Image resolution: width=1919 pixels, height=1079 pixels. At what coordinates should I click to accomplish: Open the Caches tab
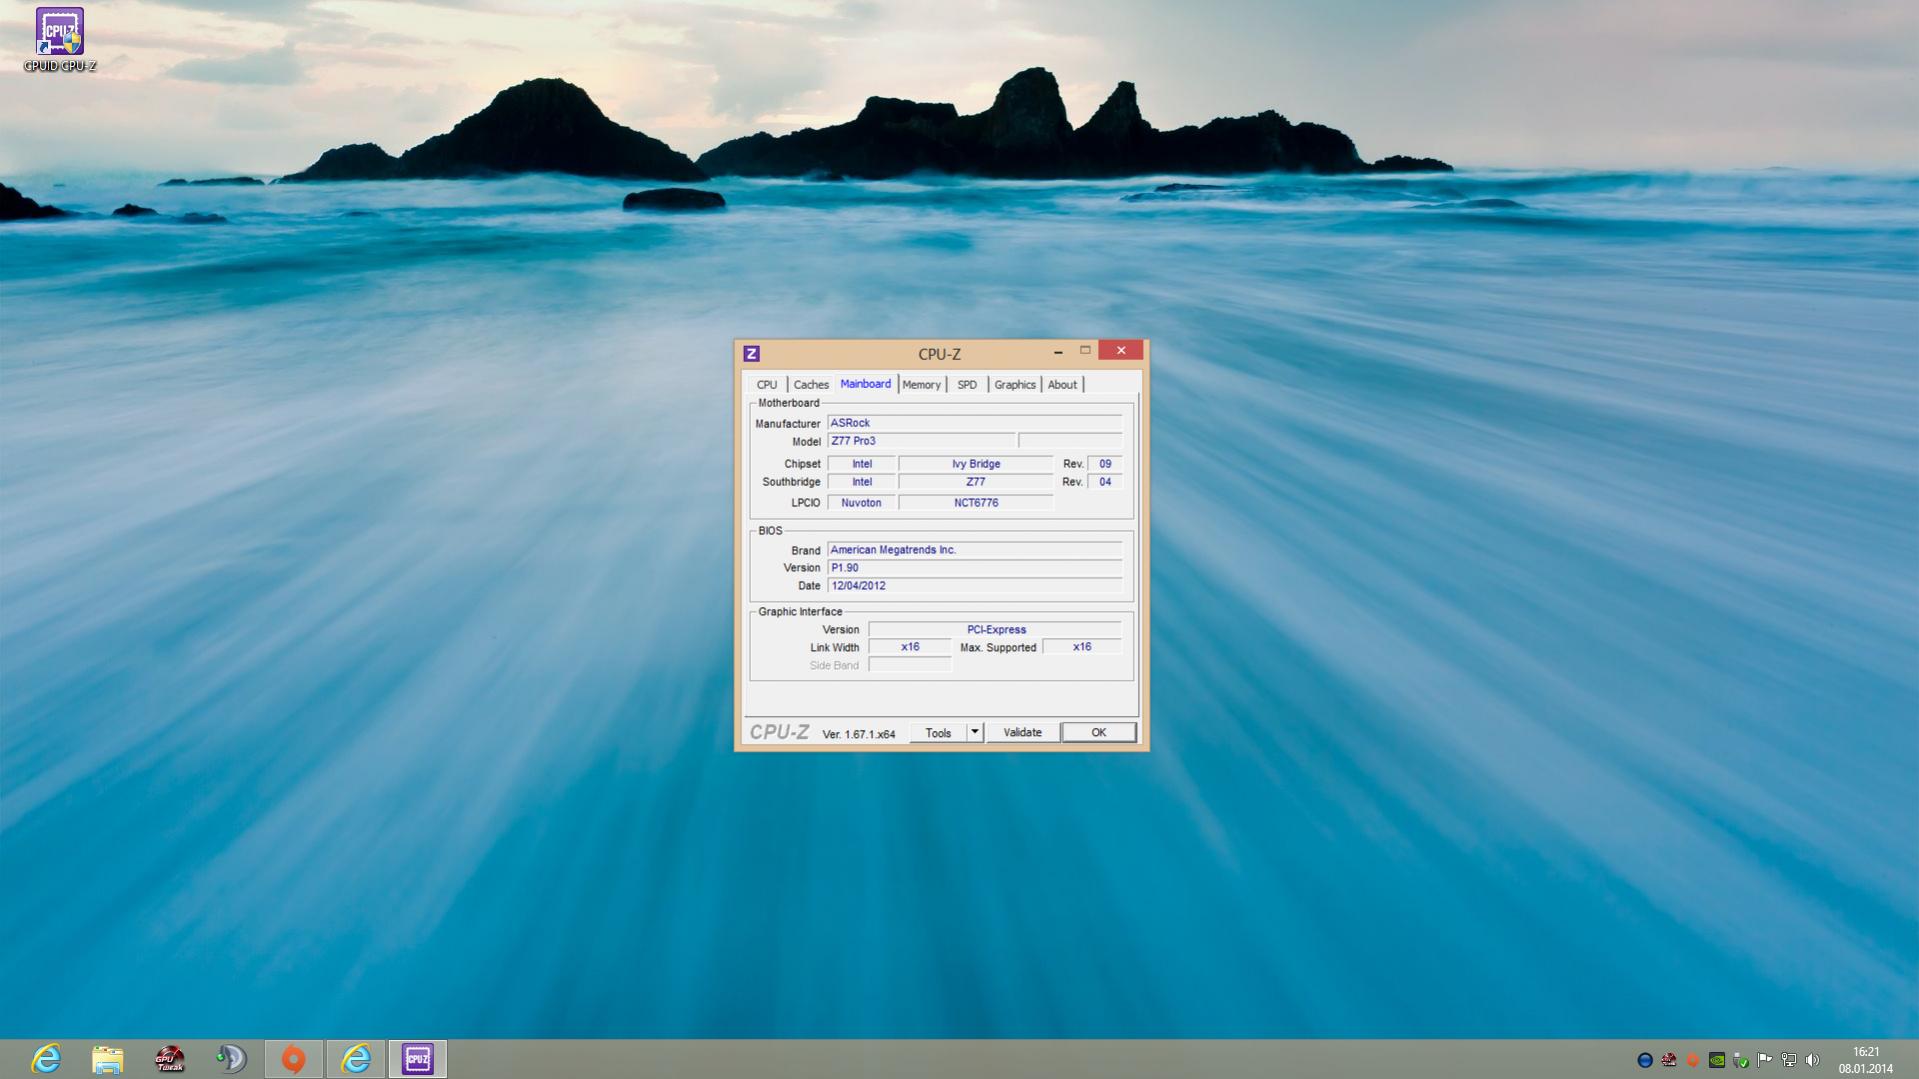pos(811,385)
